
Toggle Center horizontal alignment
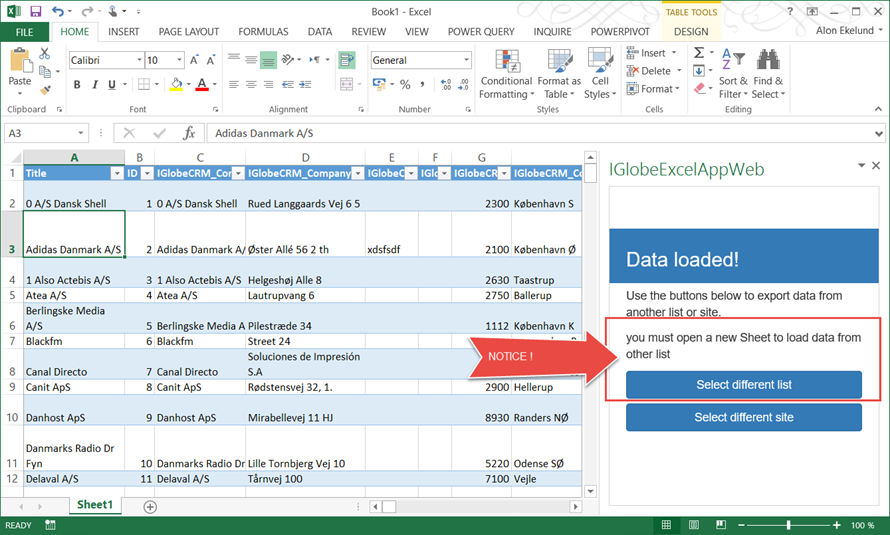point(251,85)
